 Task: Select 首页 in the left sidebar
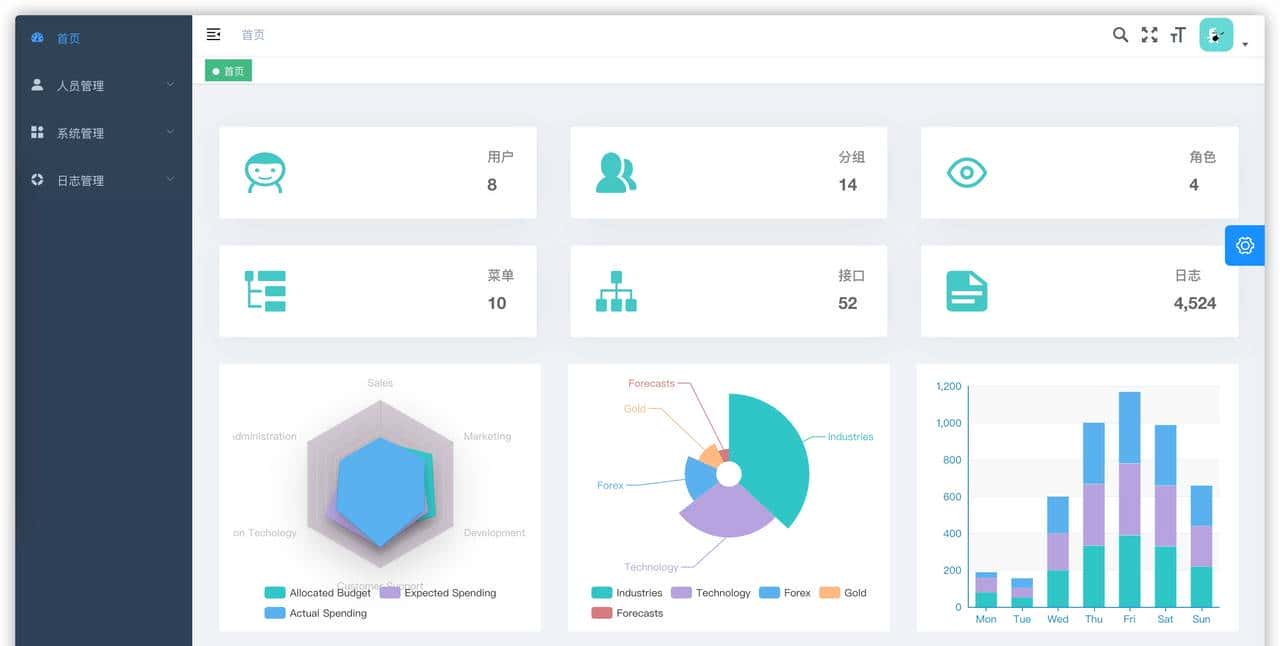tap(68, 39)
